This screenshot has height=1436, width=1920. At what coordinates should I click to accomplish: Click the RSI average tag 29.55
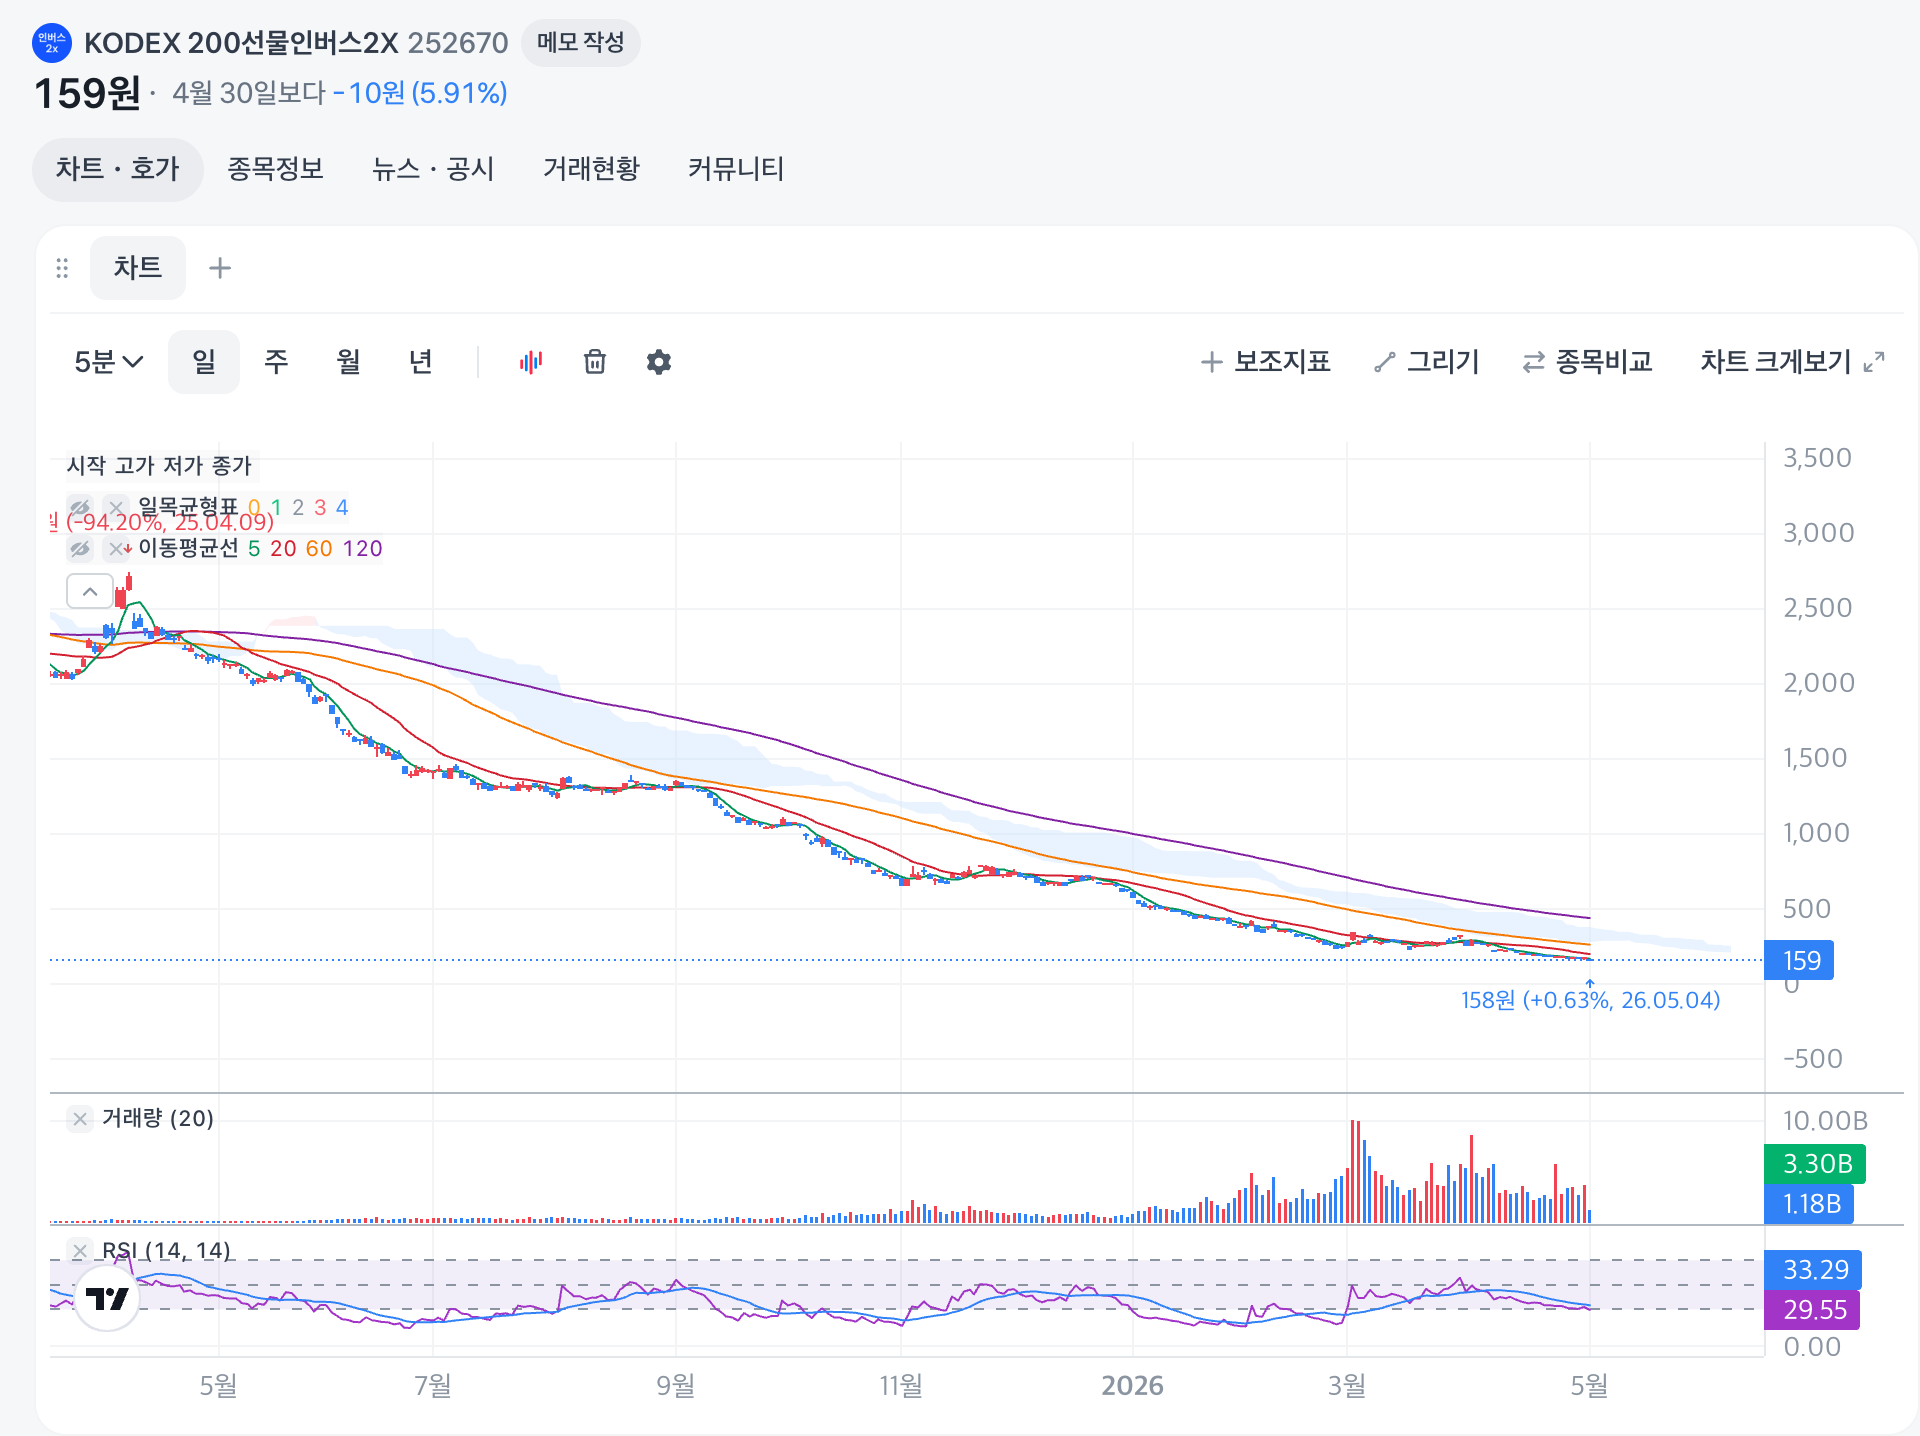point(1812,1310)
